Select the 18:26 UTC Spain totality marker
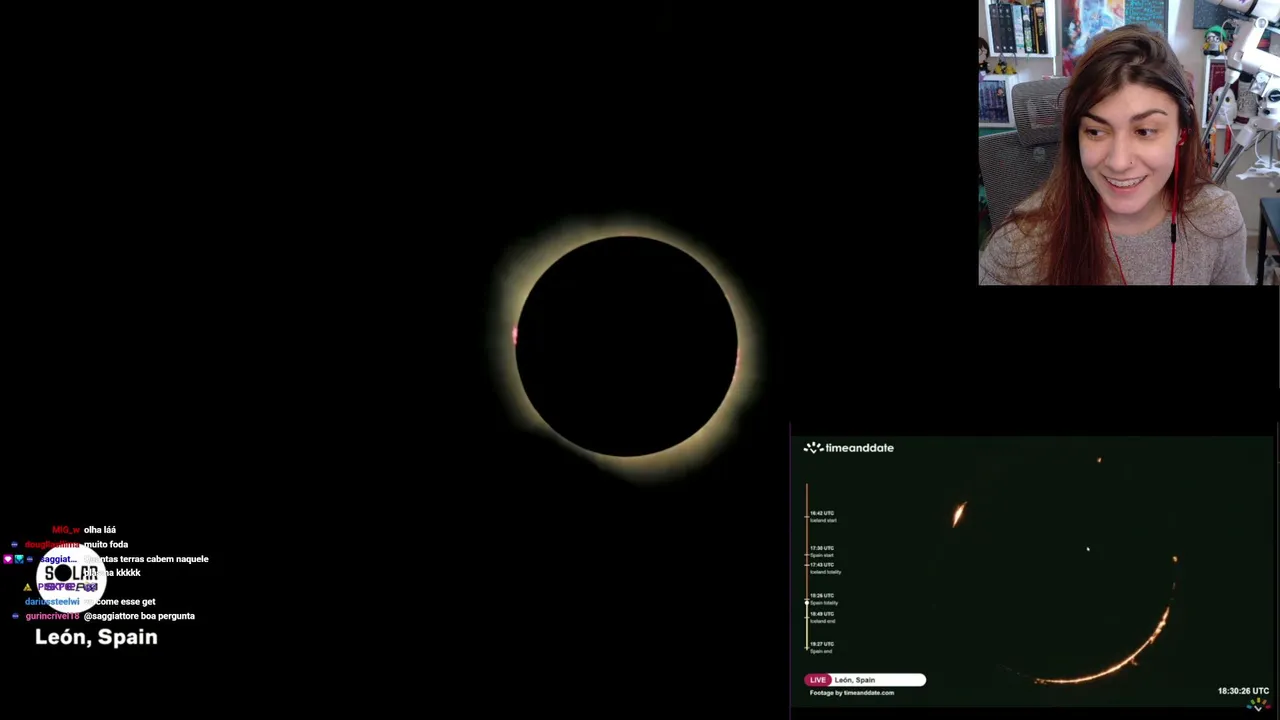Viewport: 1280px width, 720px height. [824, 599]
